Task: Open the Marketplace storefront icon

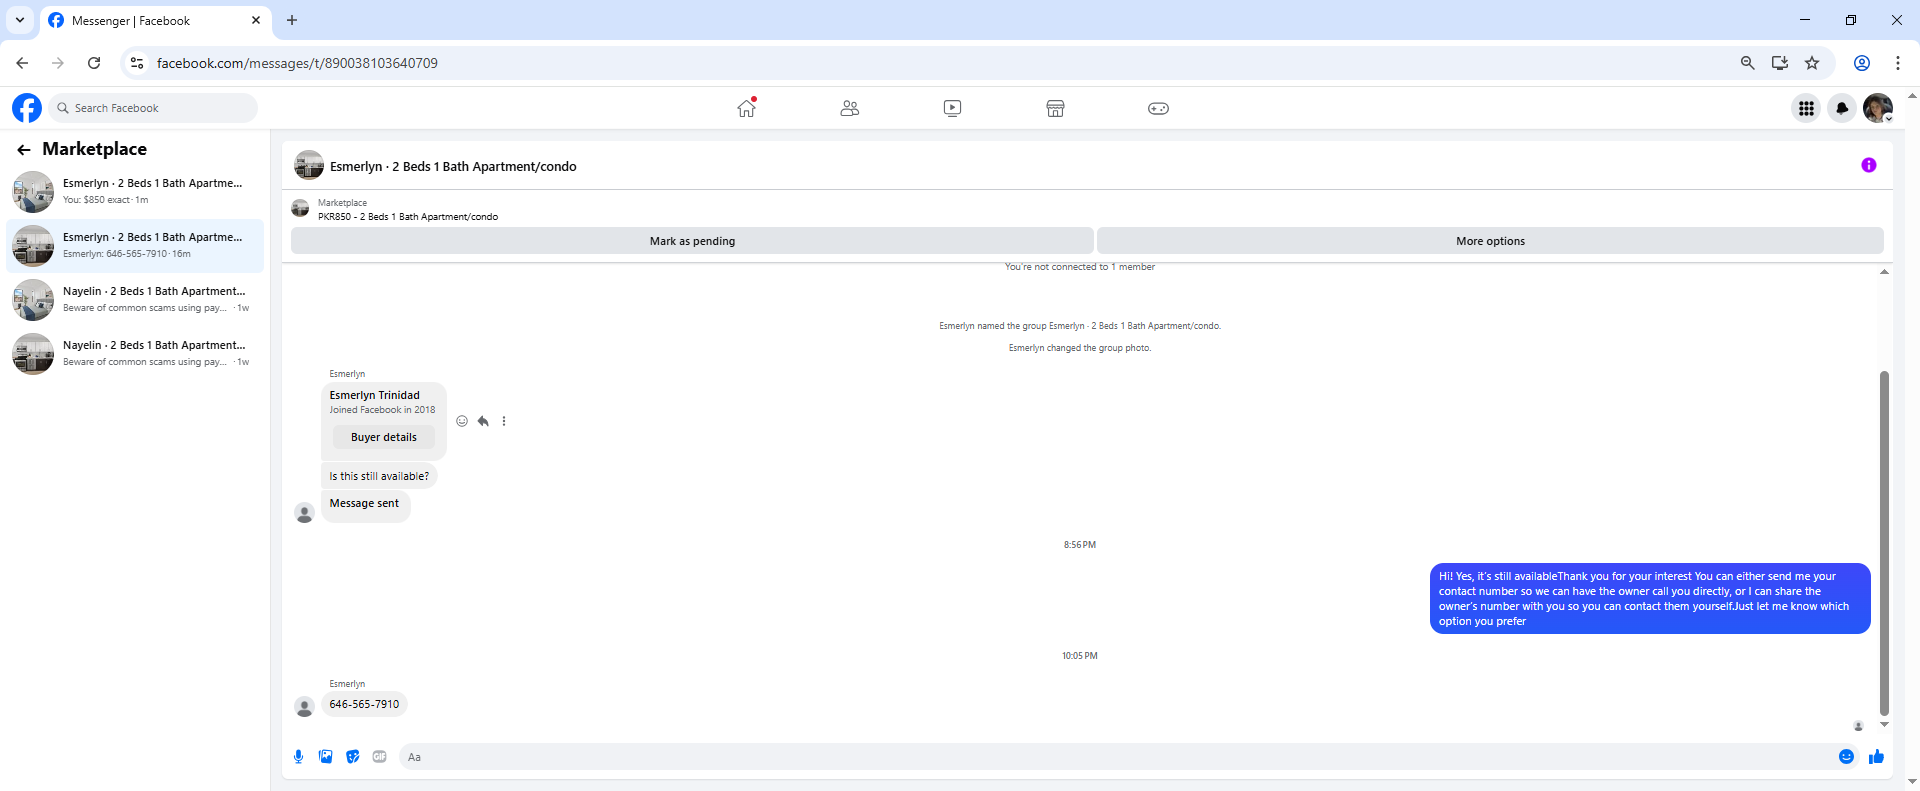Action: point(1055,108)
